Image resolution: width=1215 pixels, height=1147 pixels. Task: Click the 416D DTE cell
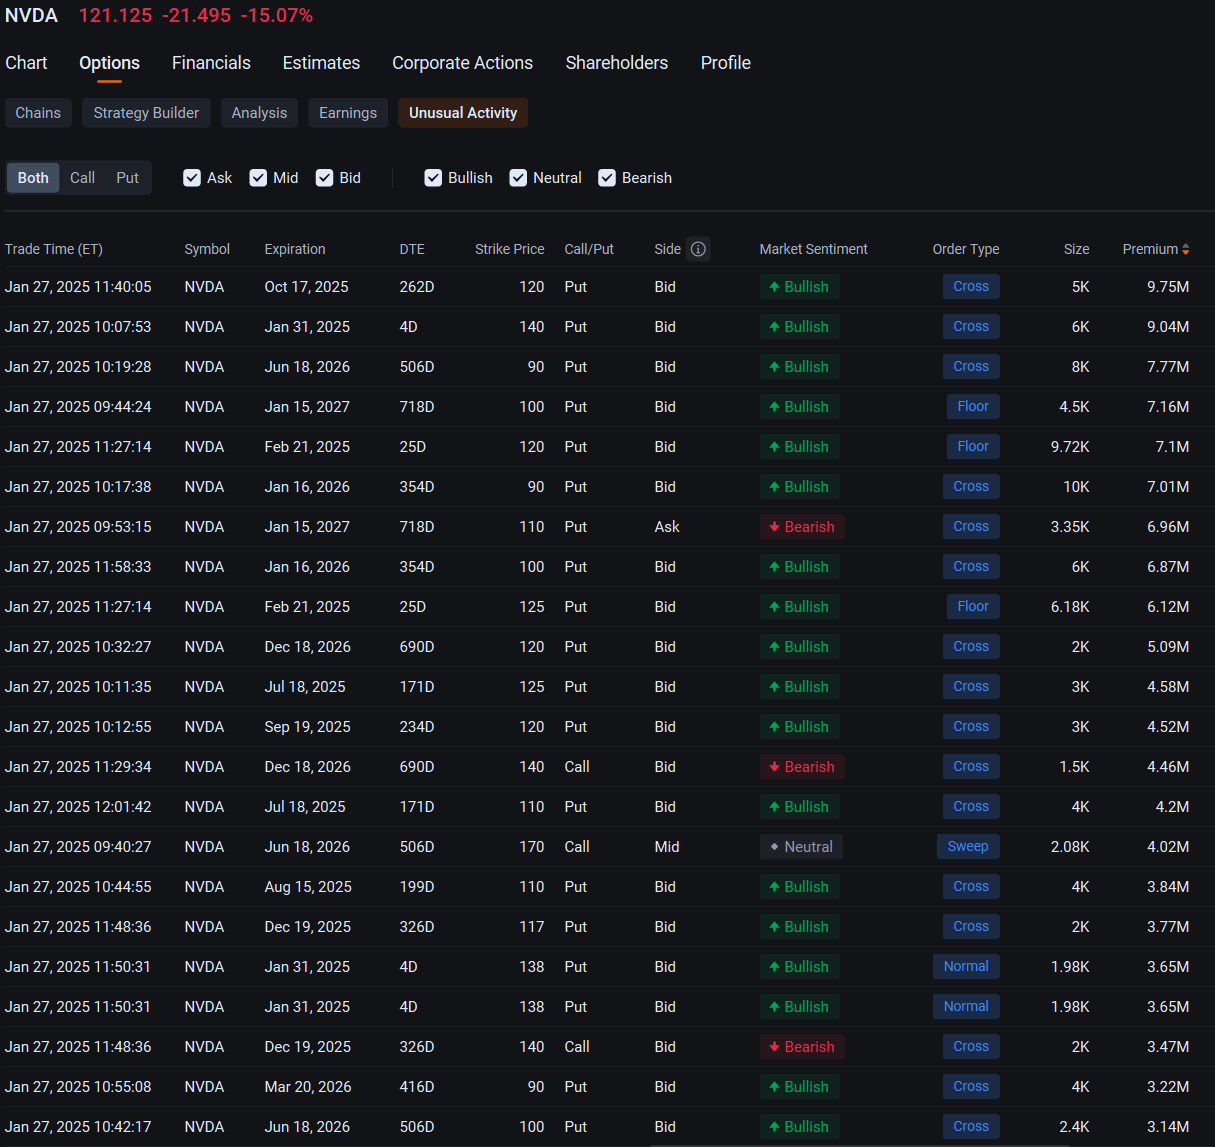pyautogui.click(x=417, y=1087)
